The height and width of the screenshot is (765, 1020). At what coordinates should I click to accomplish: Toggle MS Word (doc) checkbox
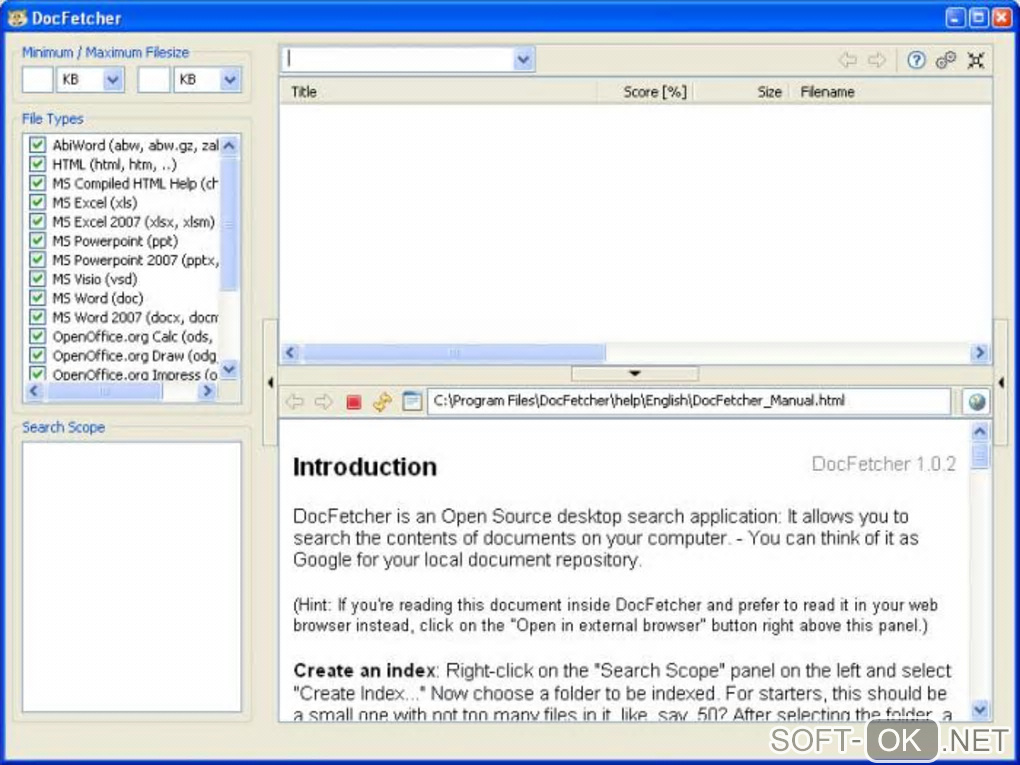pyautogui.click(x=38, y=298)
